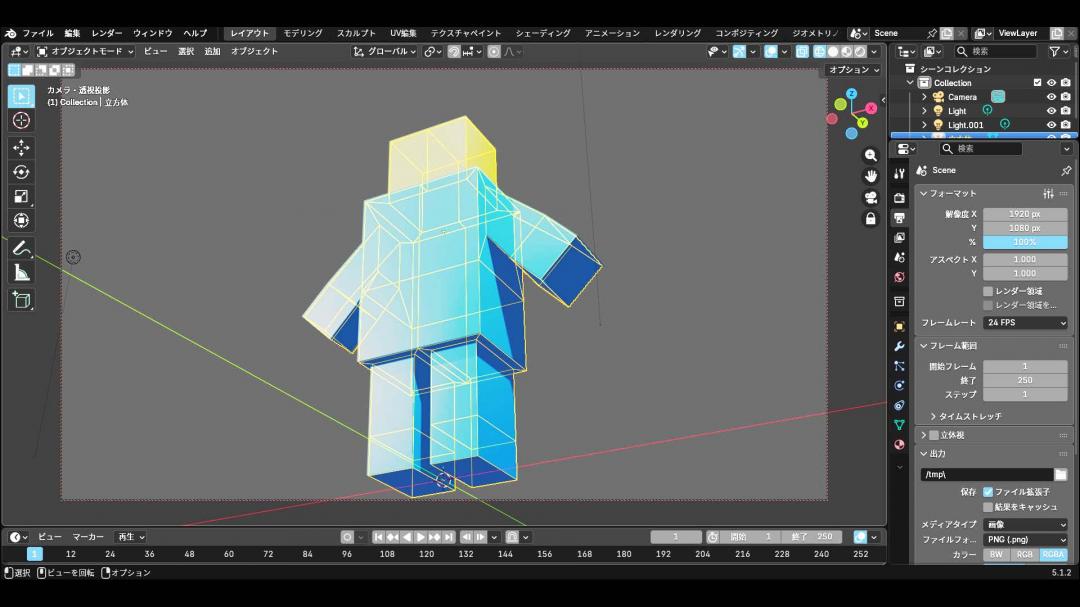Open the PNG file format dropdown
The width and height of the screenshot is (1080, 607).
click(x=1025, y=539)
